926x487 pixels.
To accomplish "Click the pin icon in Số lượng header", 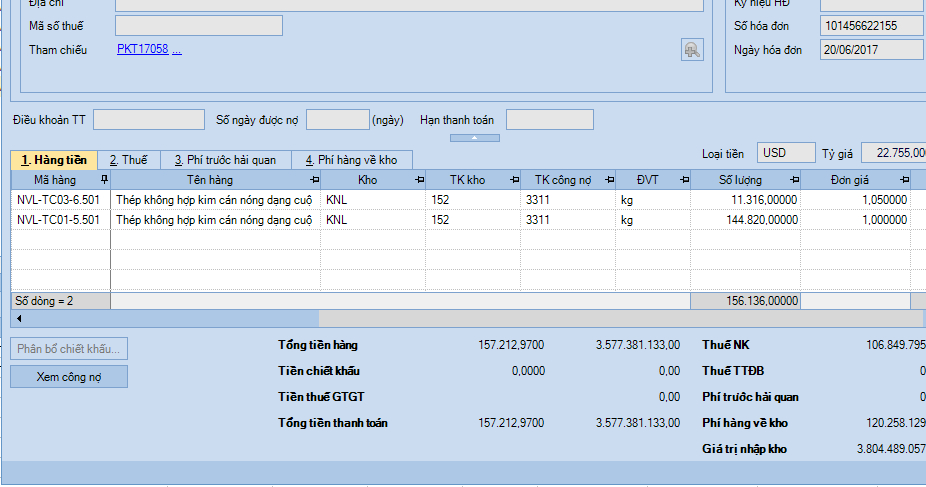I will point(794,180).
